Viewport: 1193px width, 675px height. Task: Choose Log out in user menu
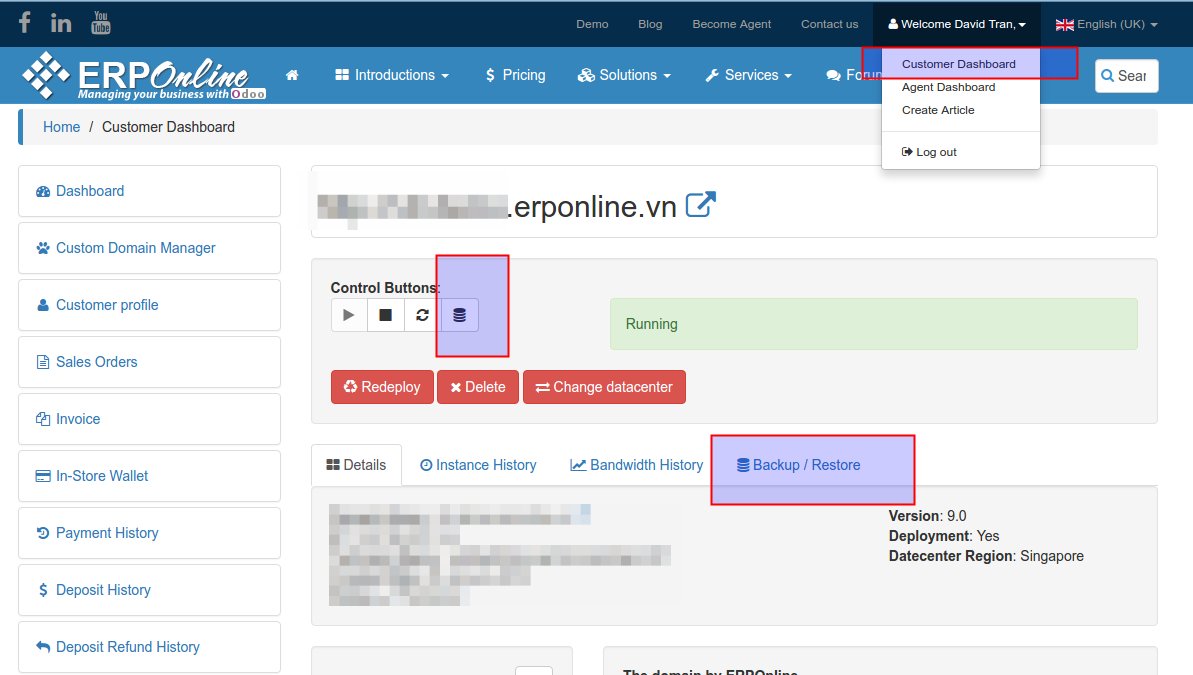(929, 152)
